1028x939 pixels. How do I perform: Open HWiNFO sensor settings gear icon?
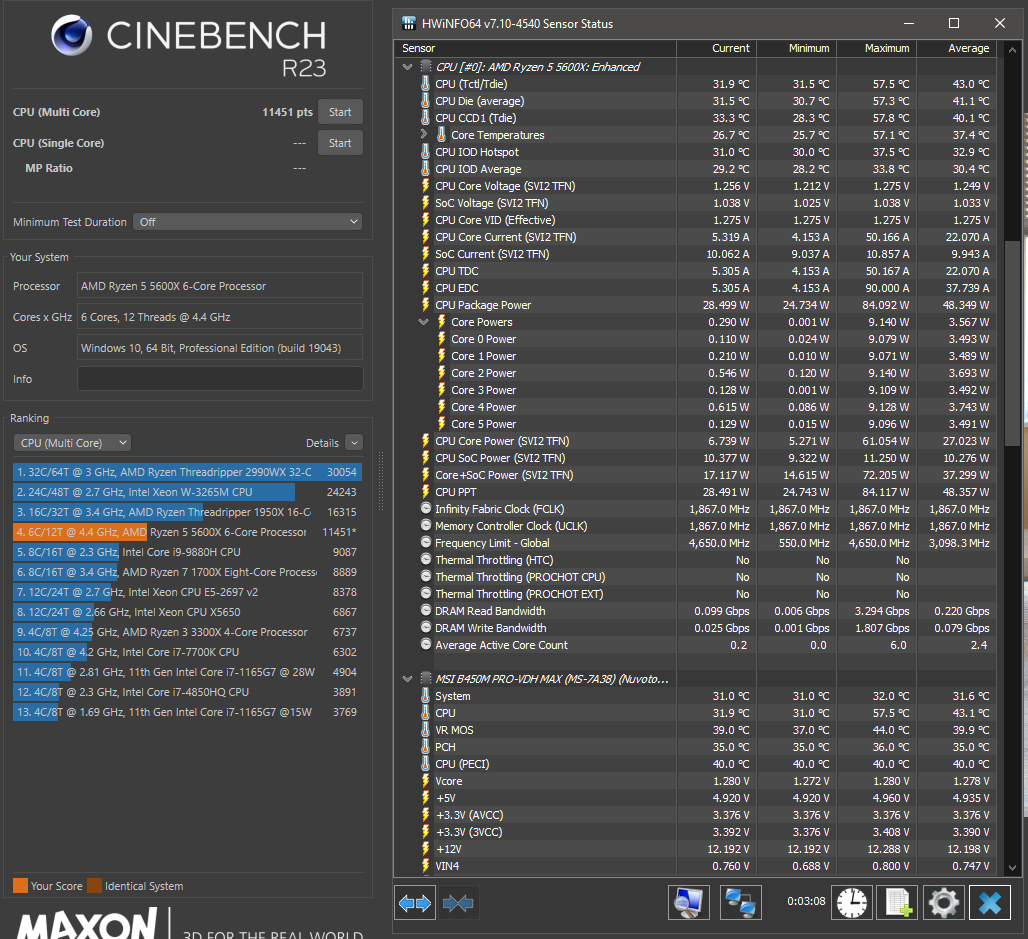click(x=943, y=903)
